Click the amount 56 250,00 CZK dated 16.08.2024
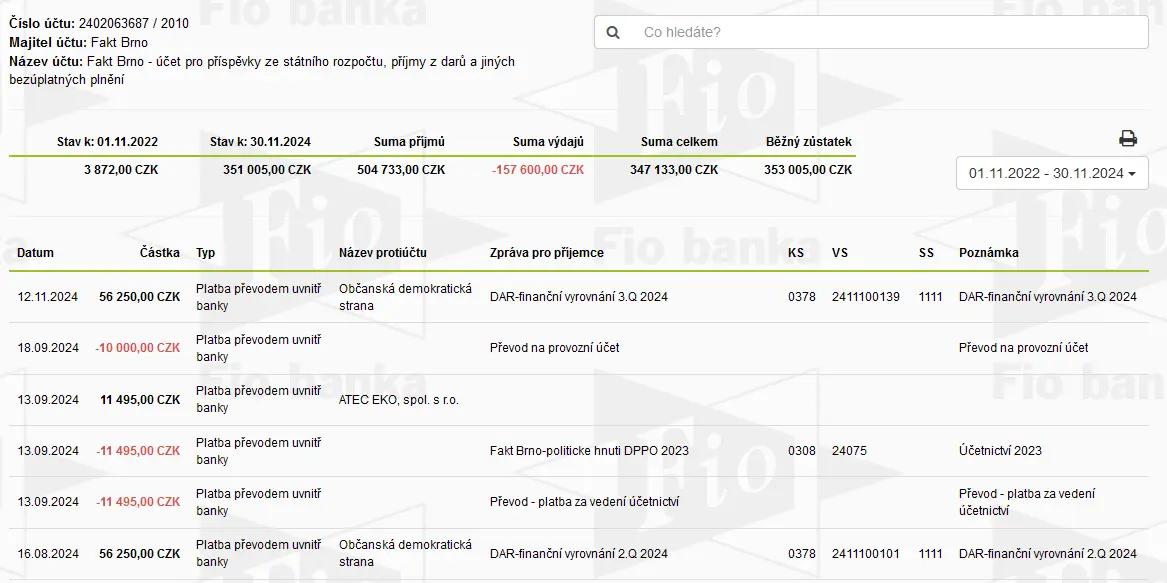Screen dimensions: 1167x583 click(x=140, y=554)
